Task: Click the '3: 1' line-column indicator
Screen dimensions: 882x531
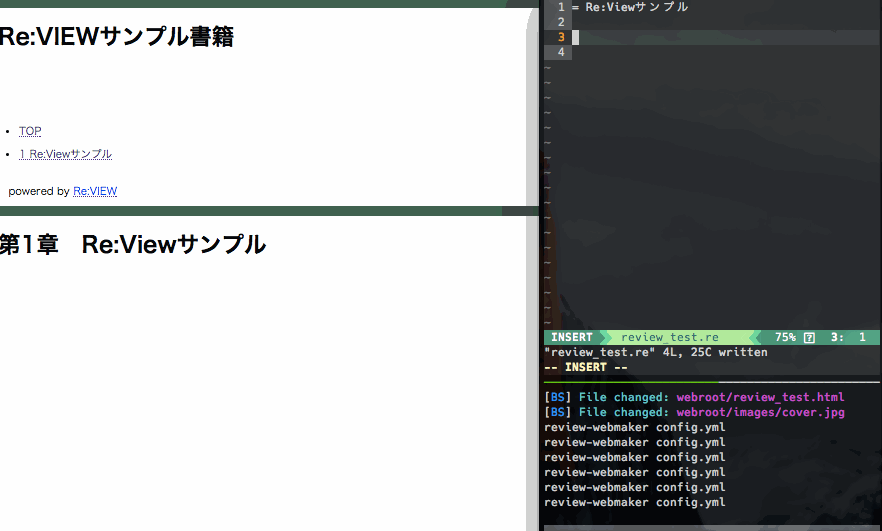Action: click(848, 337)
